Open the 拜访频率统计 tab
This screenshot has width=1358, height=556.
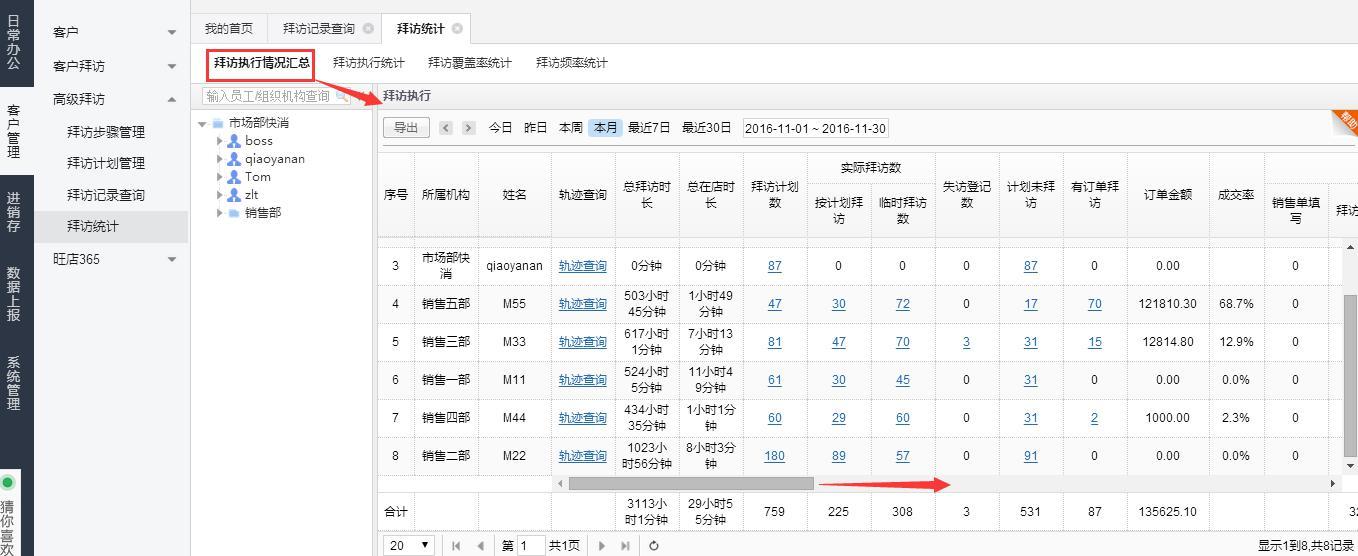(571, 63)
